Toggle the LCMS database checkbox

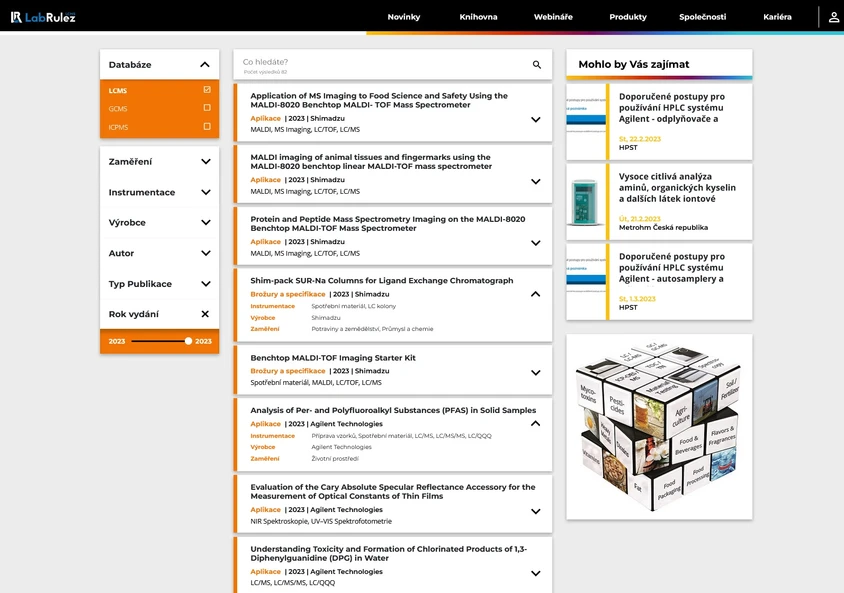click(207, 90)
